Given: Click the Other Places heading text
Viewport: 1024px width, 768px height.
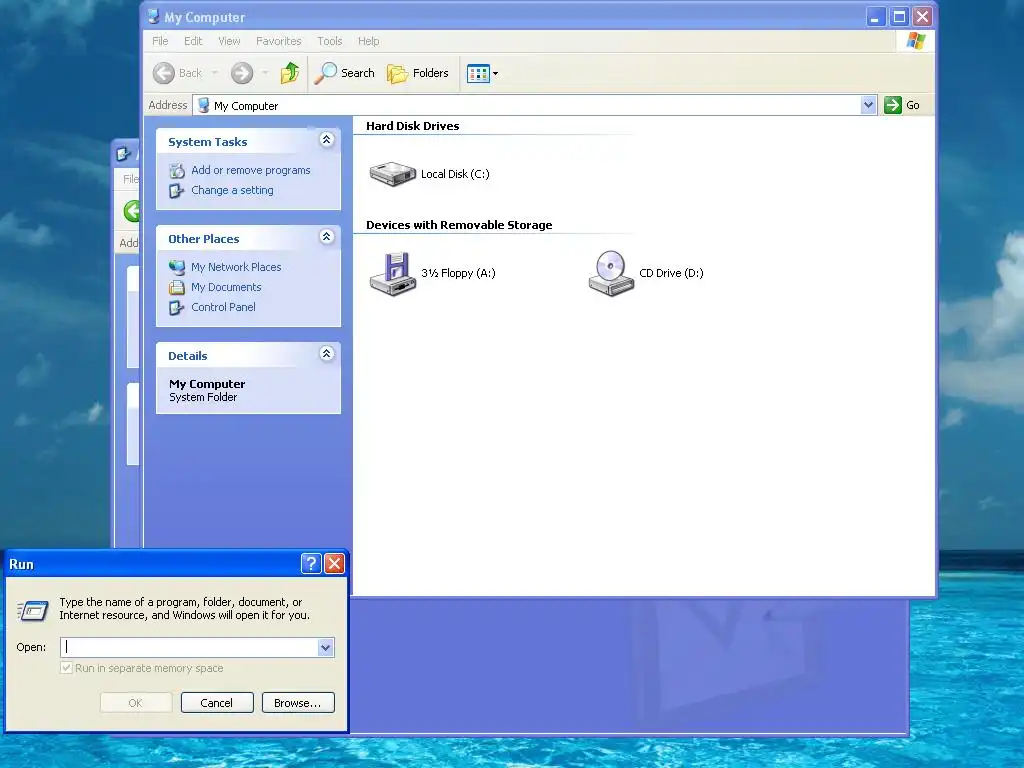Looking at the screenshot, I should [x=204, y=239].
